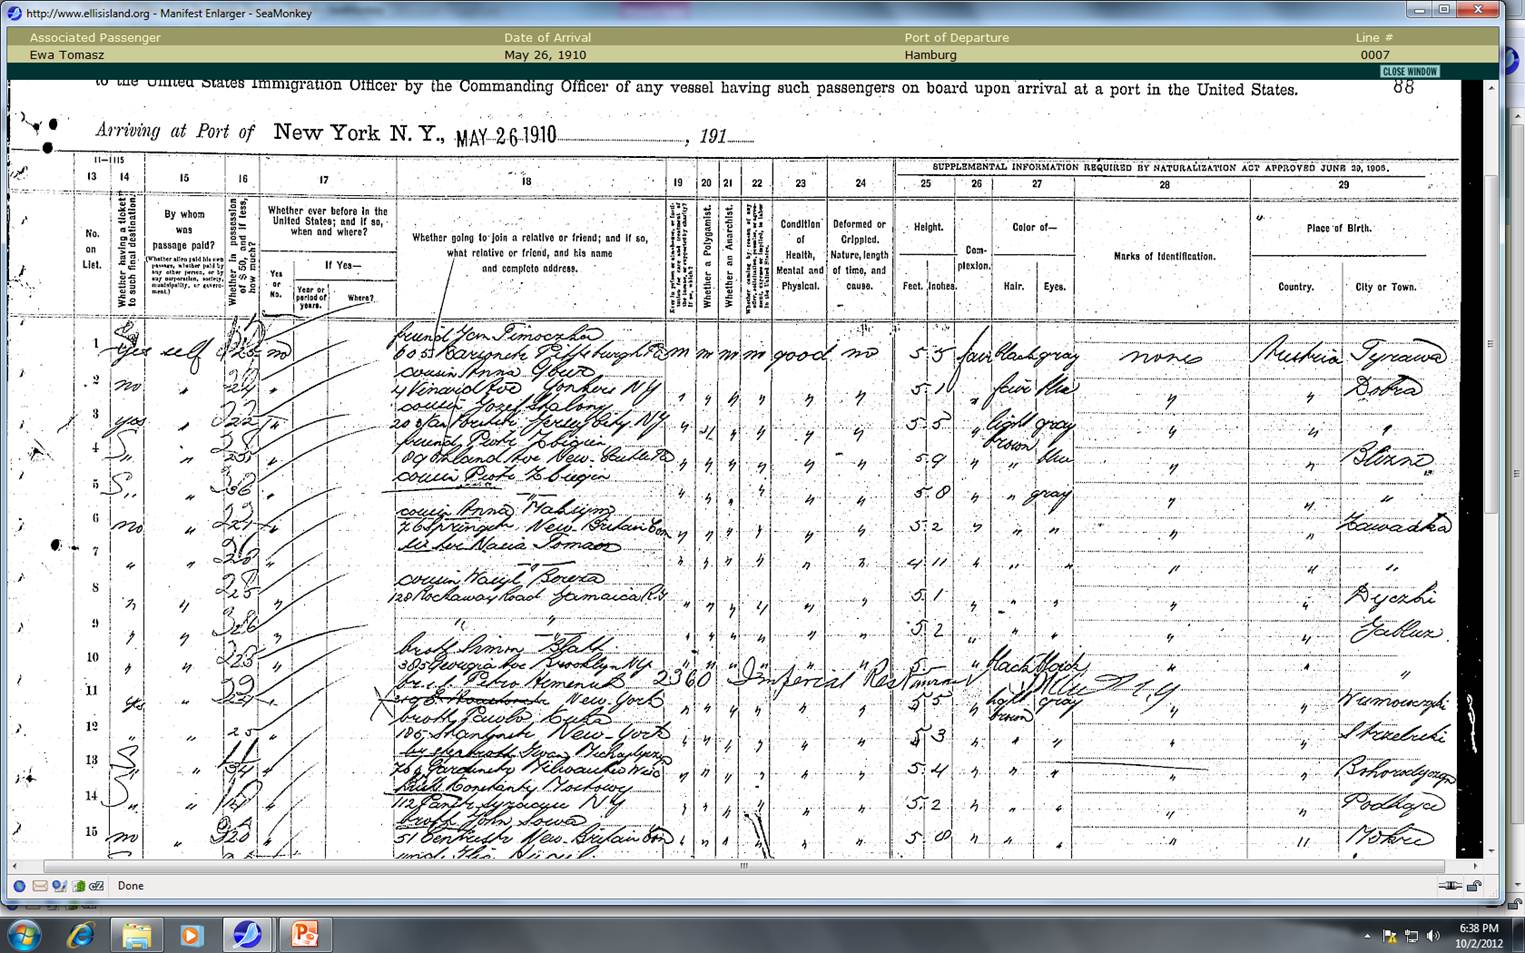1525x953 pixels.
Task: Click the 'Port of Departure' label
Action: (957, 37)
